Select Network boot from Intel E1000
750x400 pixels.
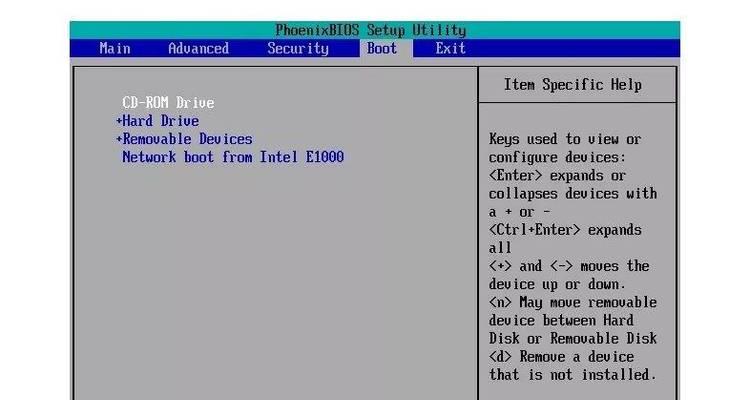tap(233, 157)
